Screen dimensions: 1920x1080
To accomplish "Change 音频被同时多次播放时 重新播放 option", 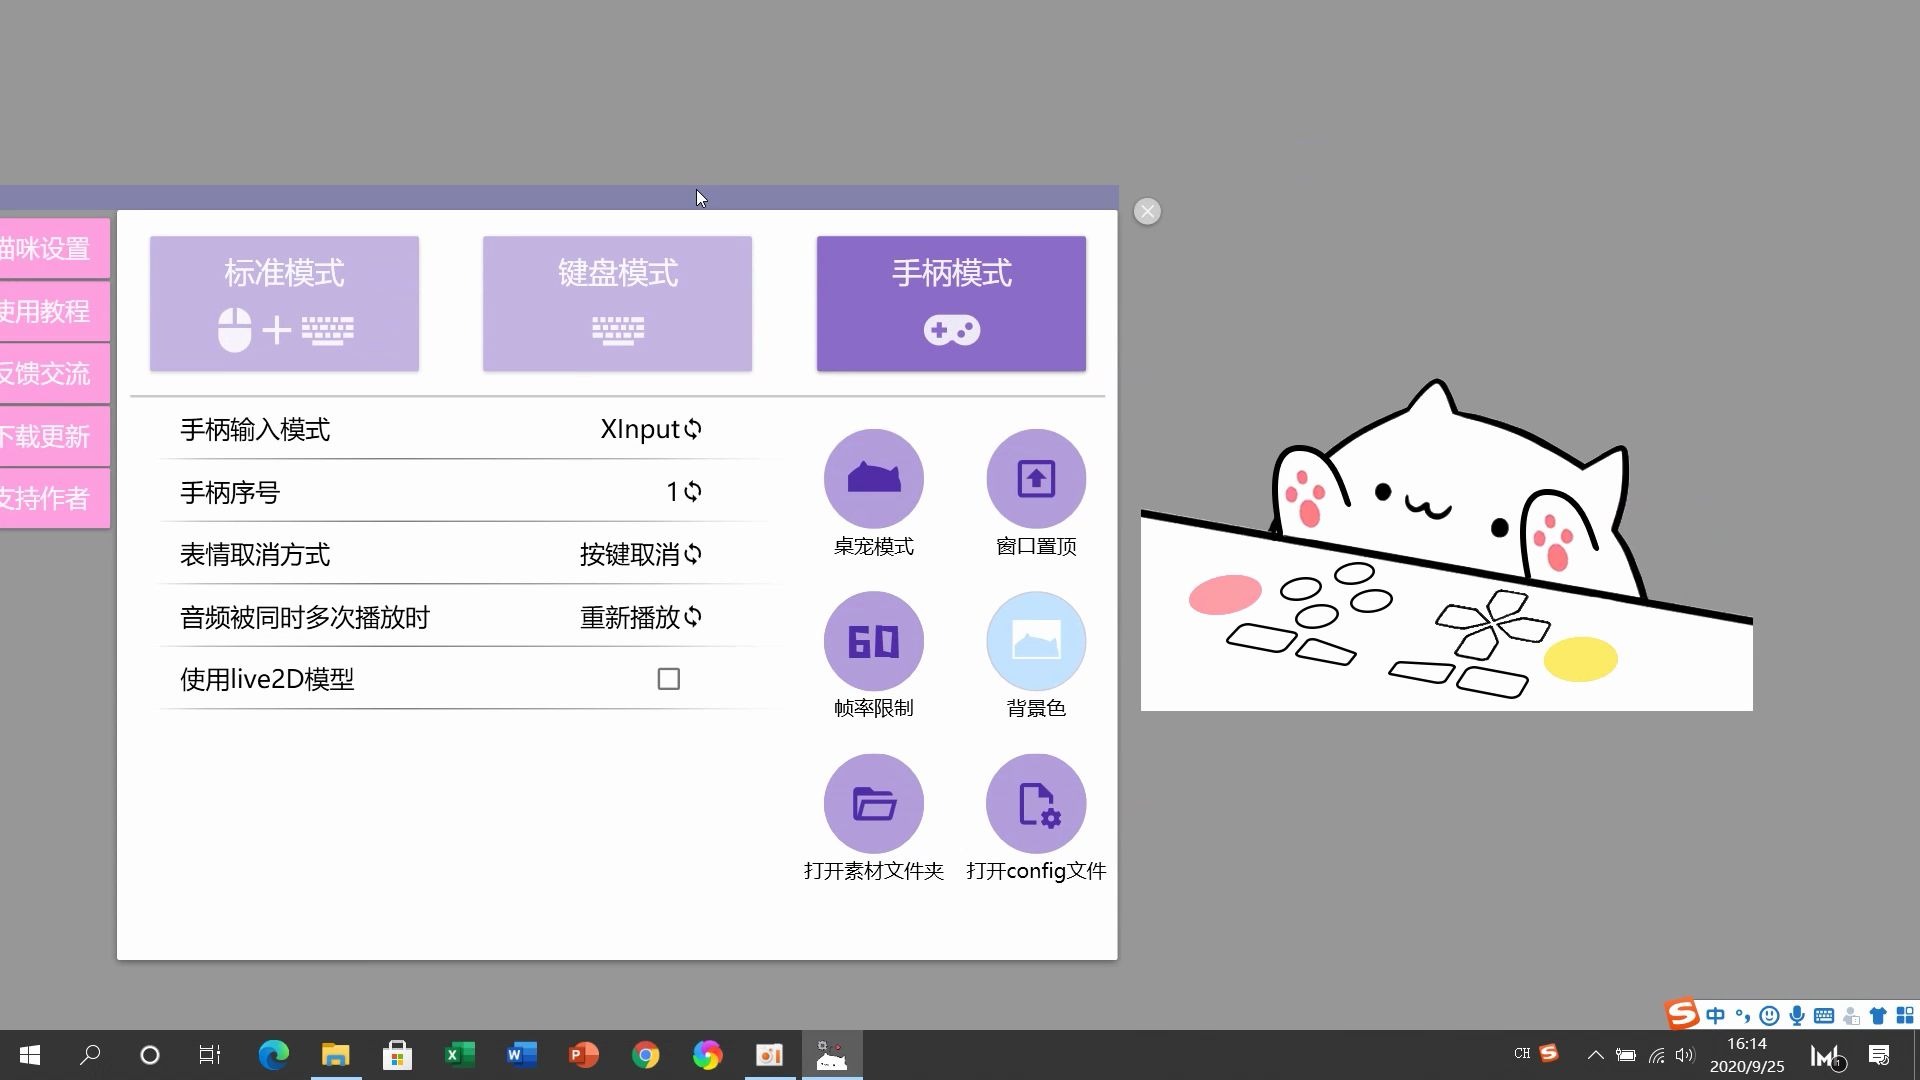I will click(x=641, y=617).
